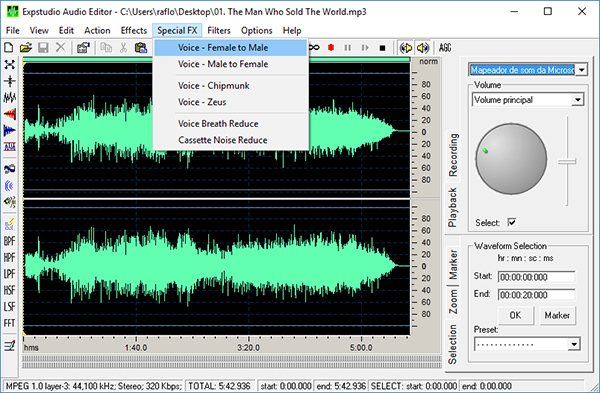Click the loop playback infinity icon
The width and height of the screenshot is (600, 393).
pos(315,47)
